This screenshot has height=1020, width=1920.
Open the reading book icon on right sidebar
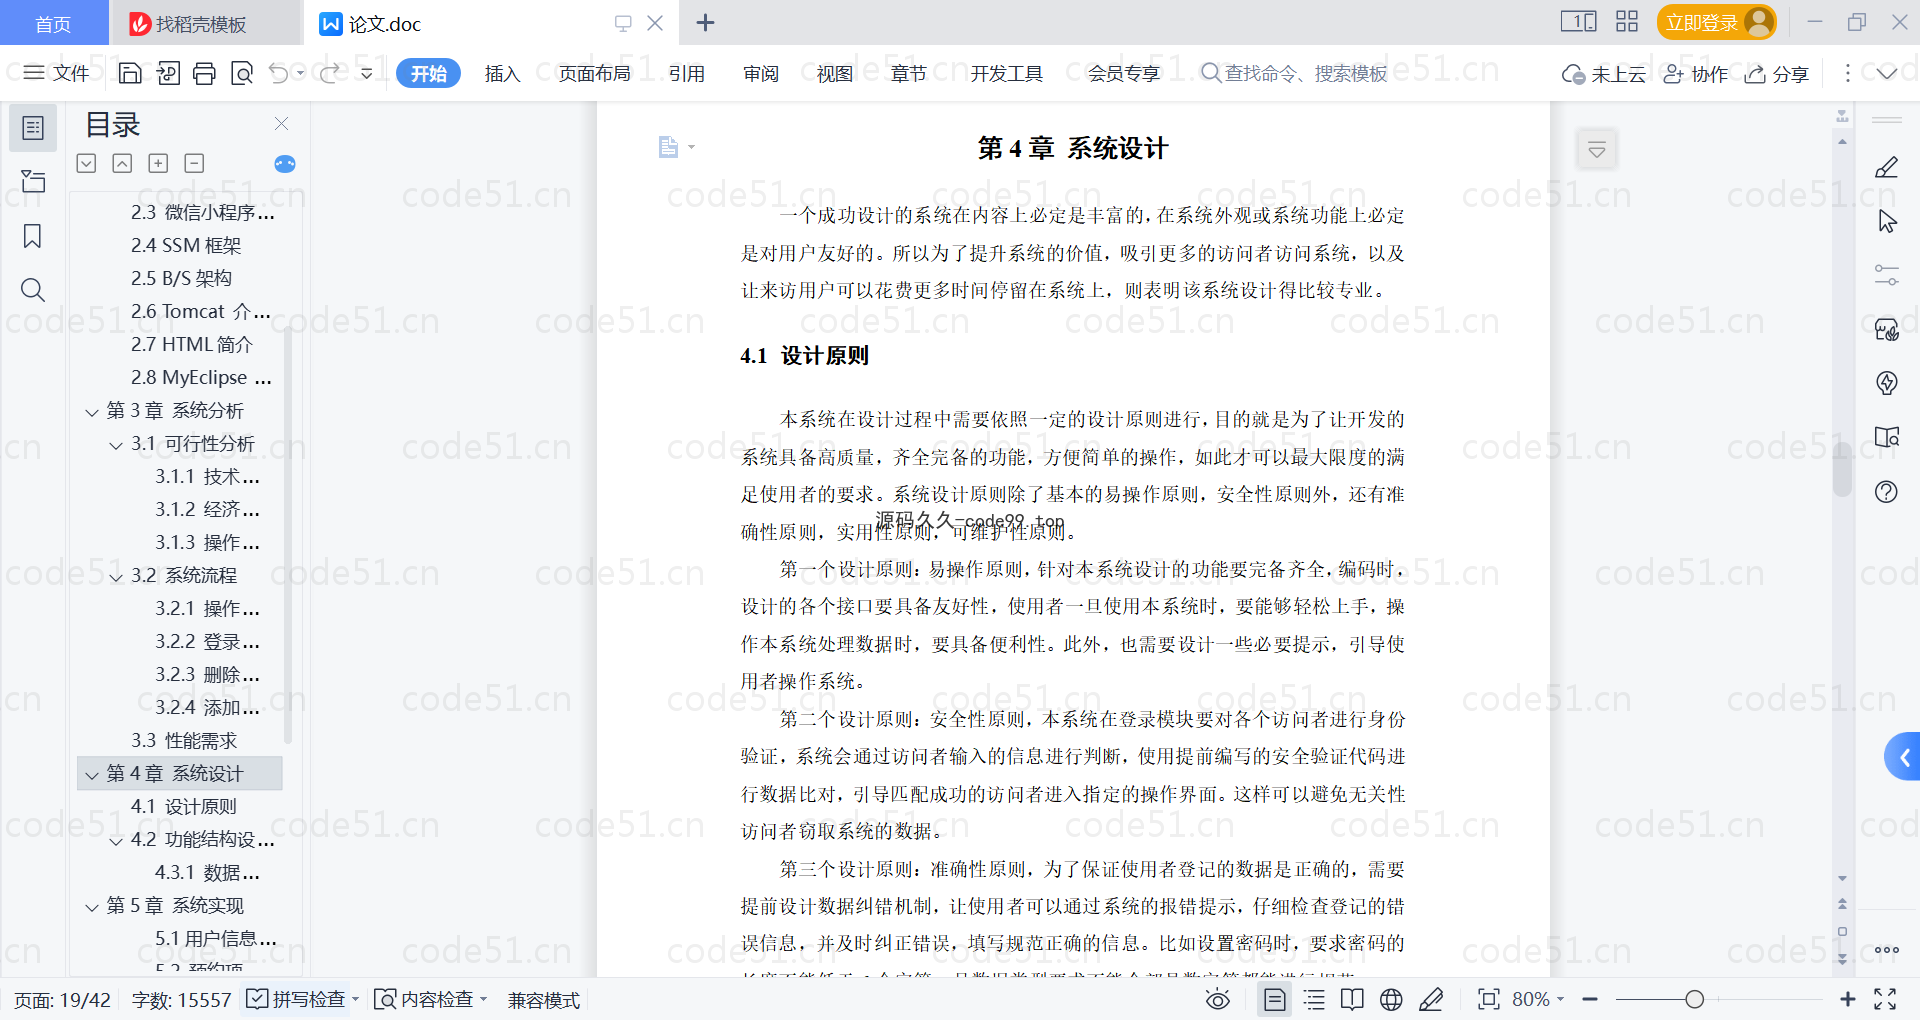click(x=1887, y=437)
